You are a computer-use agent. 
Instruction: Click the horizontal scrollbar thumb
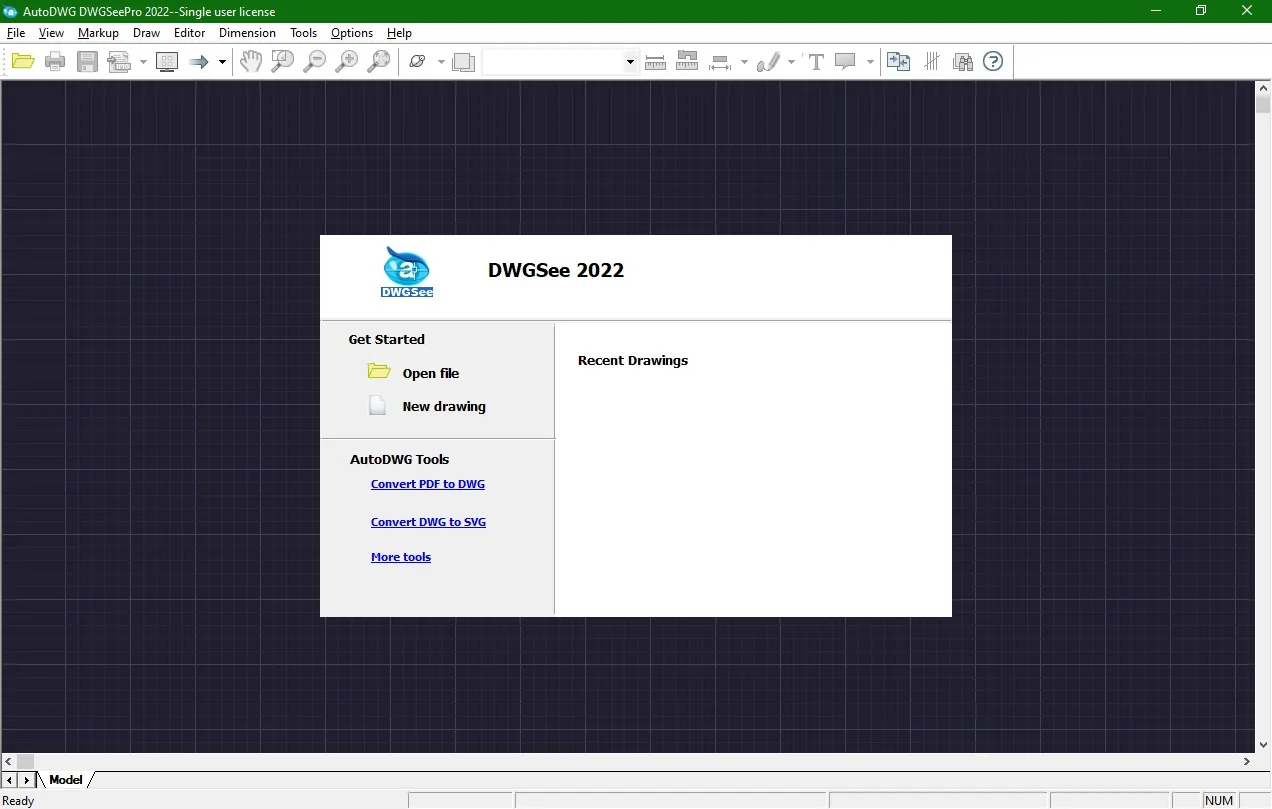(25, 762)
